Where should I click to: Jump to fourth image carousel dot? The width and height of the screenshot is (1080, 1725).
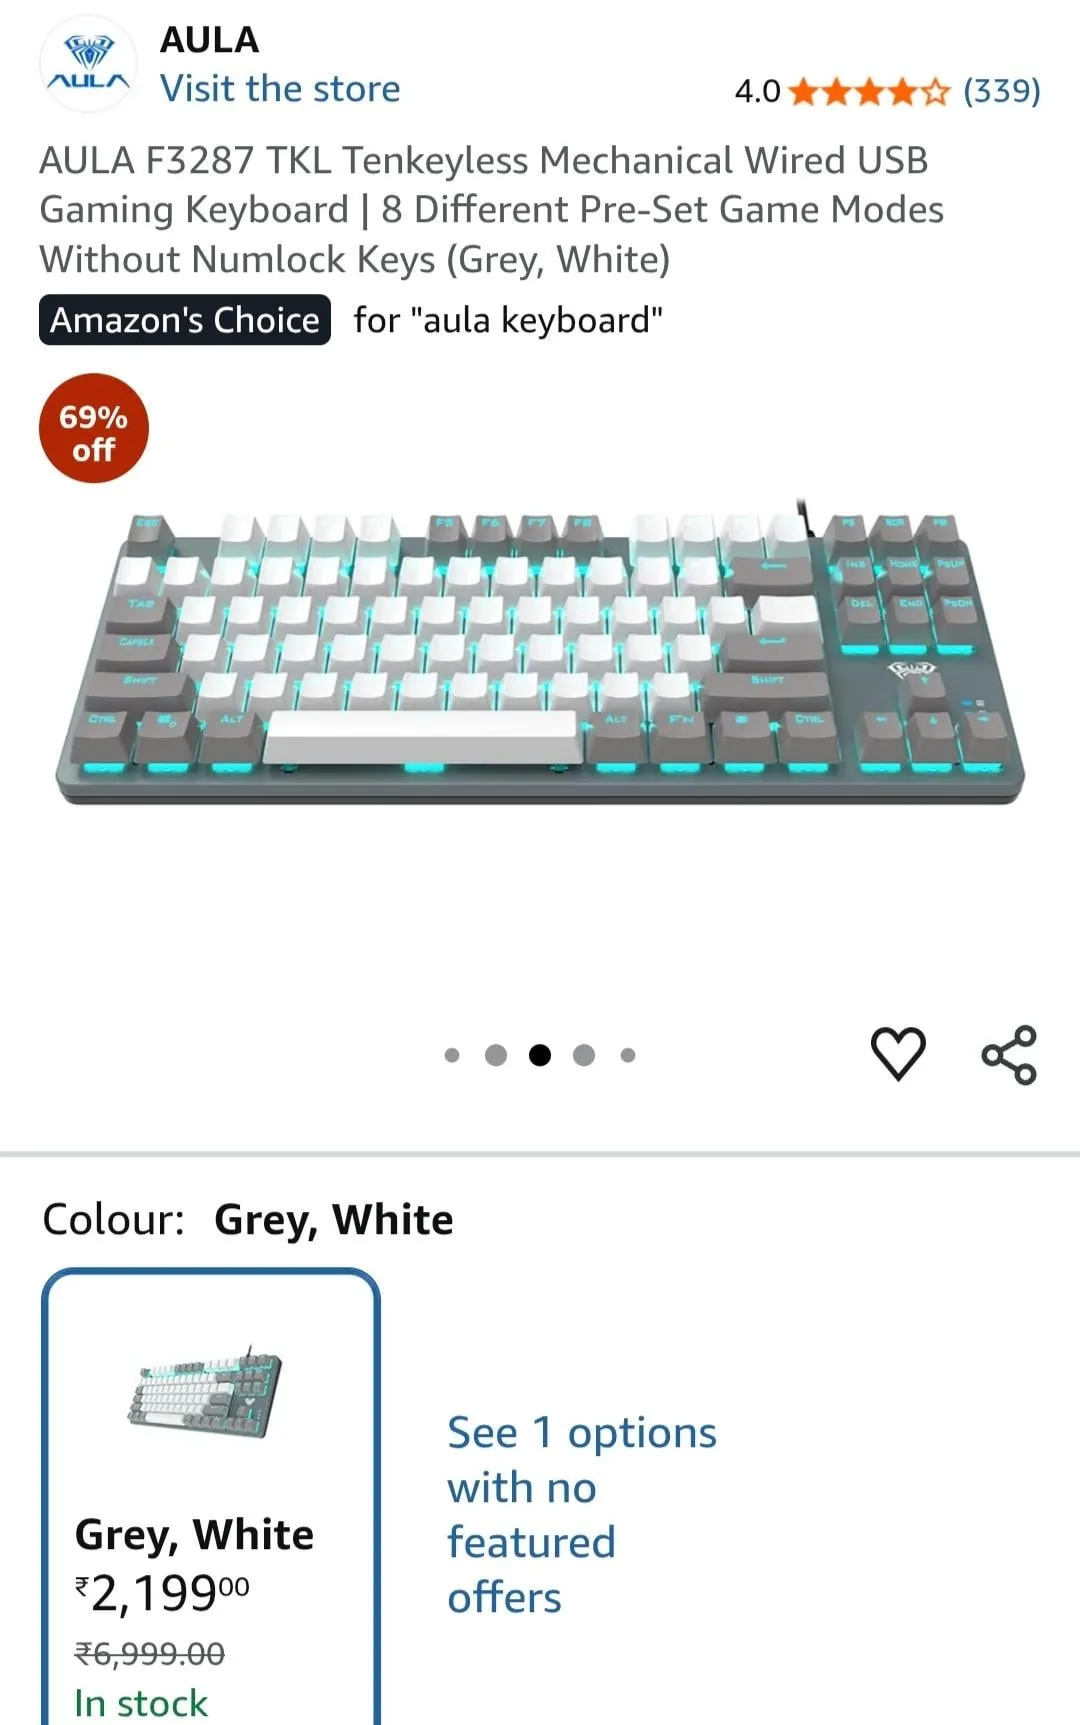(x=584, y=1055)
